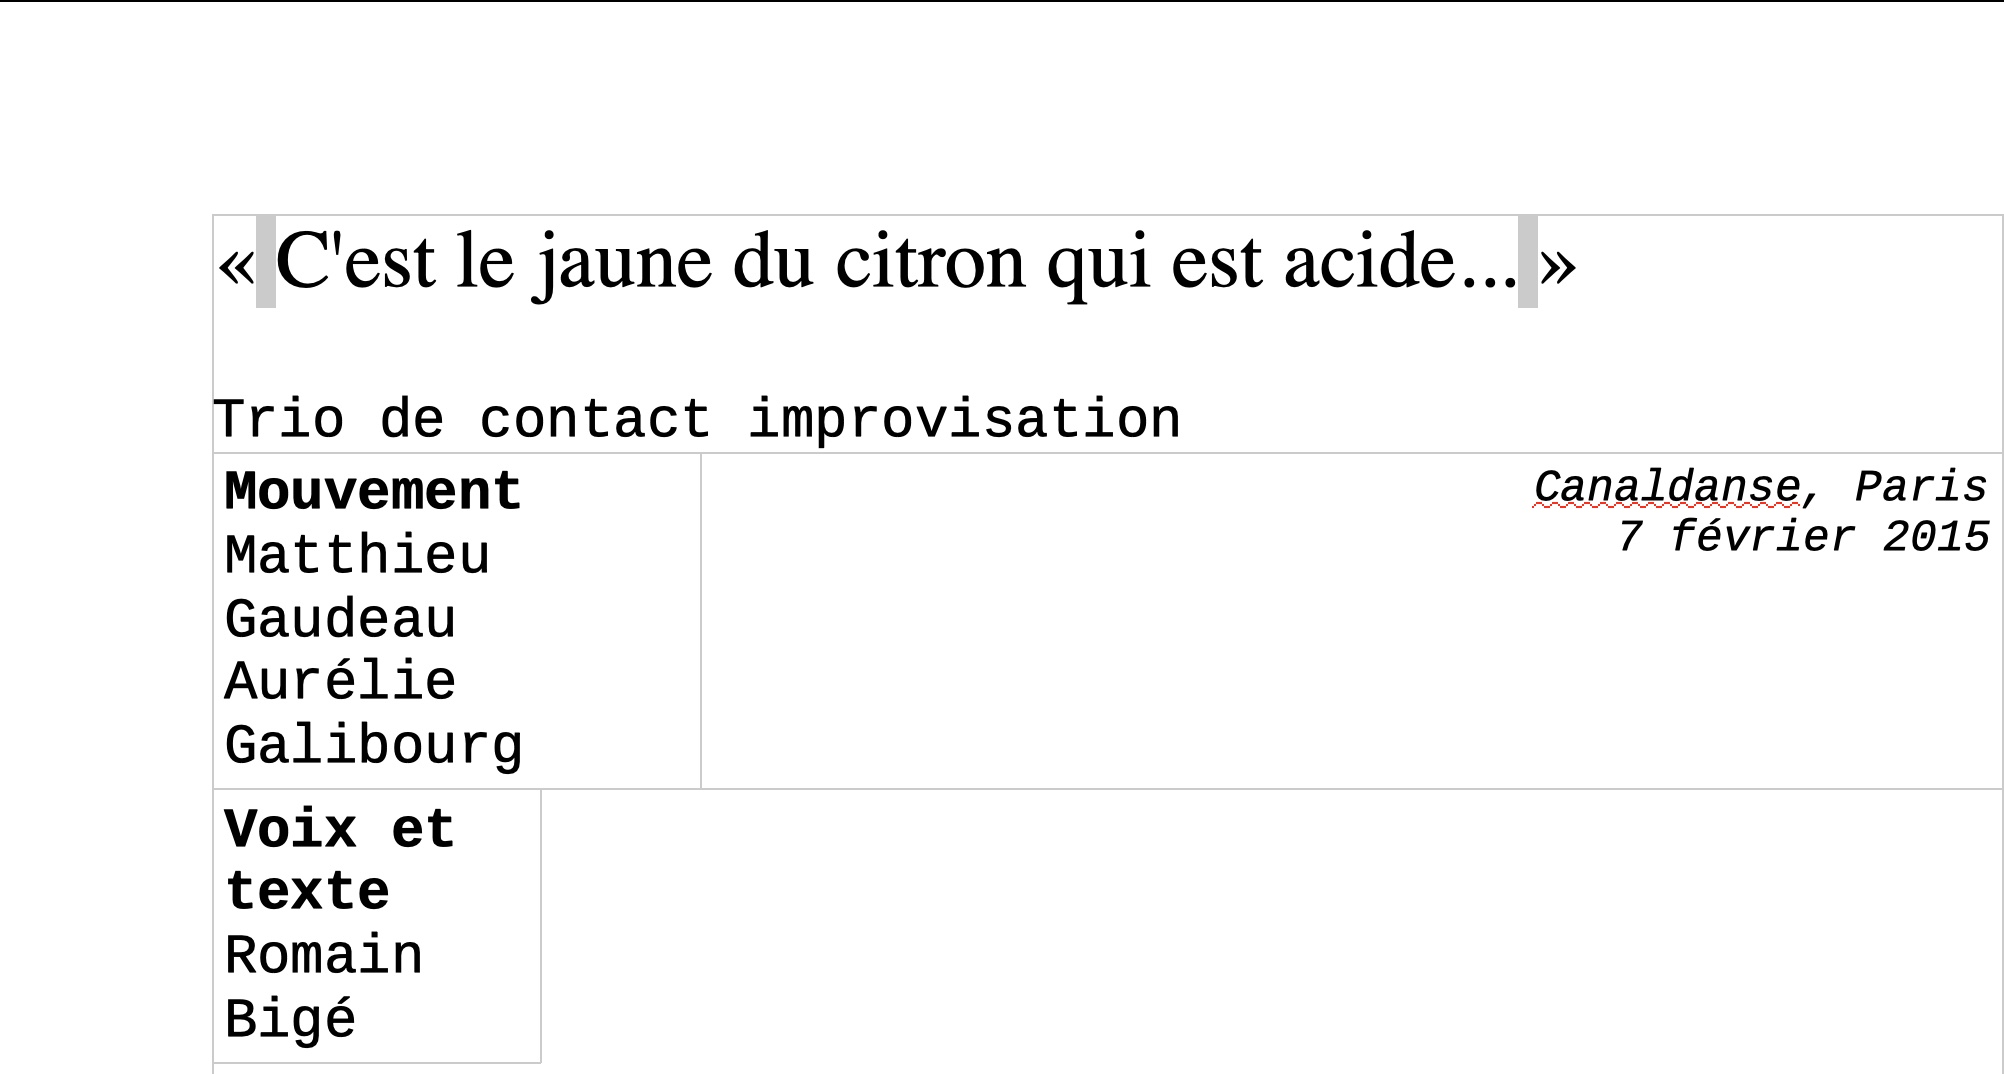Click the name "Galibourg"

click(x=373, y=747)
